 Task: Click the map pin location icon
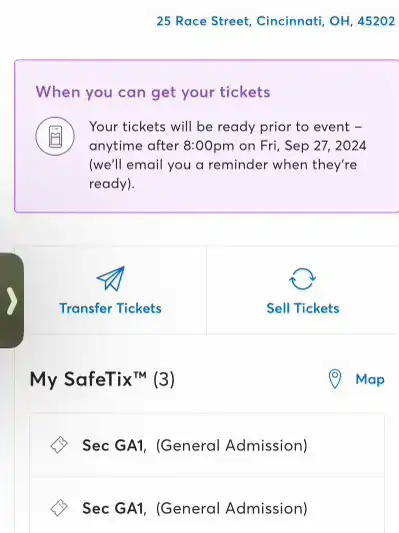(335, 379)
